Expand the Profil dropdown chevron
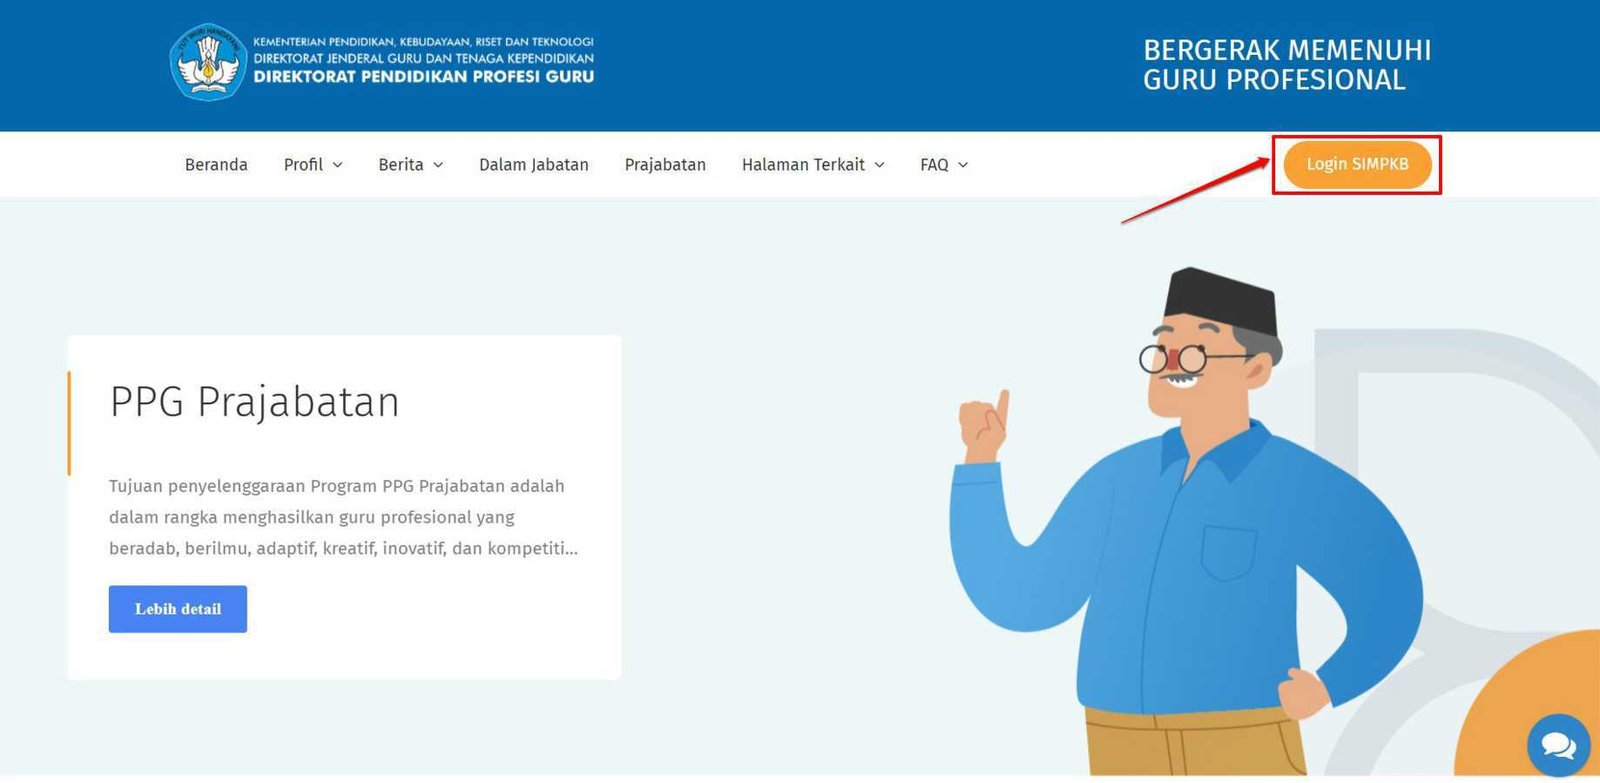Image resolution: width=1600 pixels, height=783 pixels. pos(337,165)
